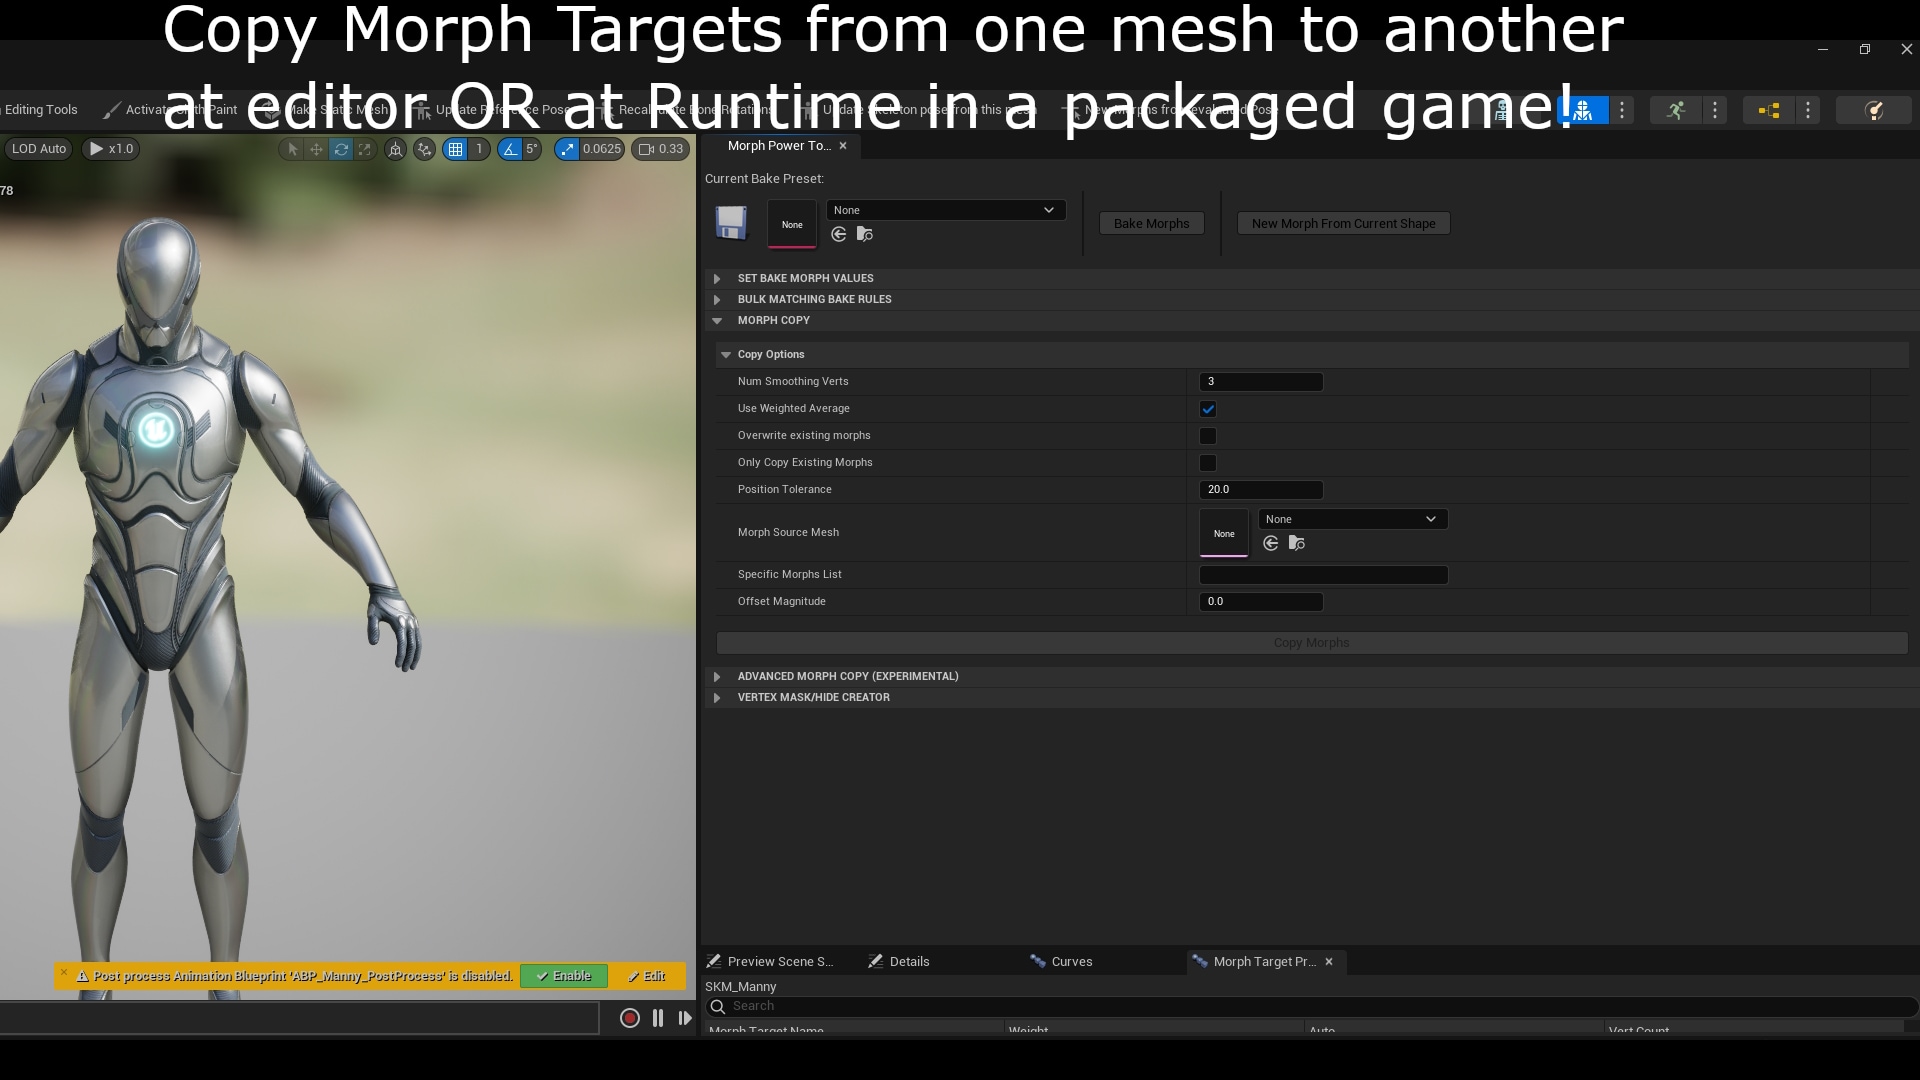Switch to Skeletal Mesh mode icon
Viewport: 1920px width, 1080px height.
tap(1583, 110)
